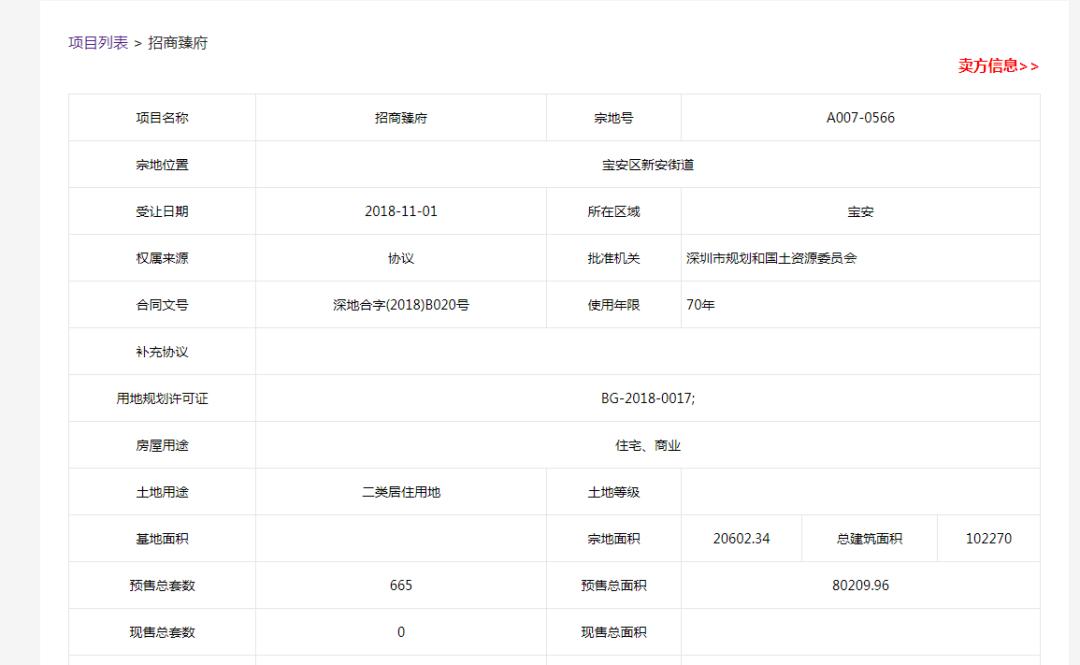Viewport: 1080px width, 665px height.
Task: Select total building area 102270
Action: coord(988,539)
